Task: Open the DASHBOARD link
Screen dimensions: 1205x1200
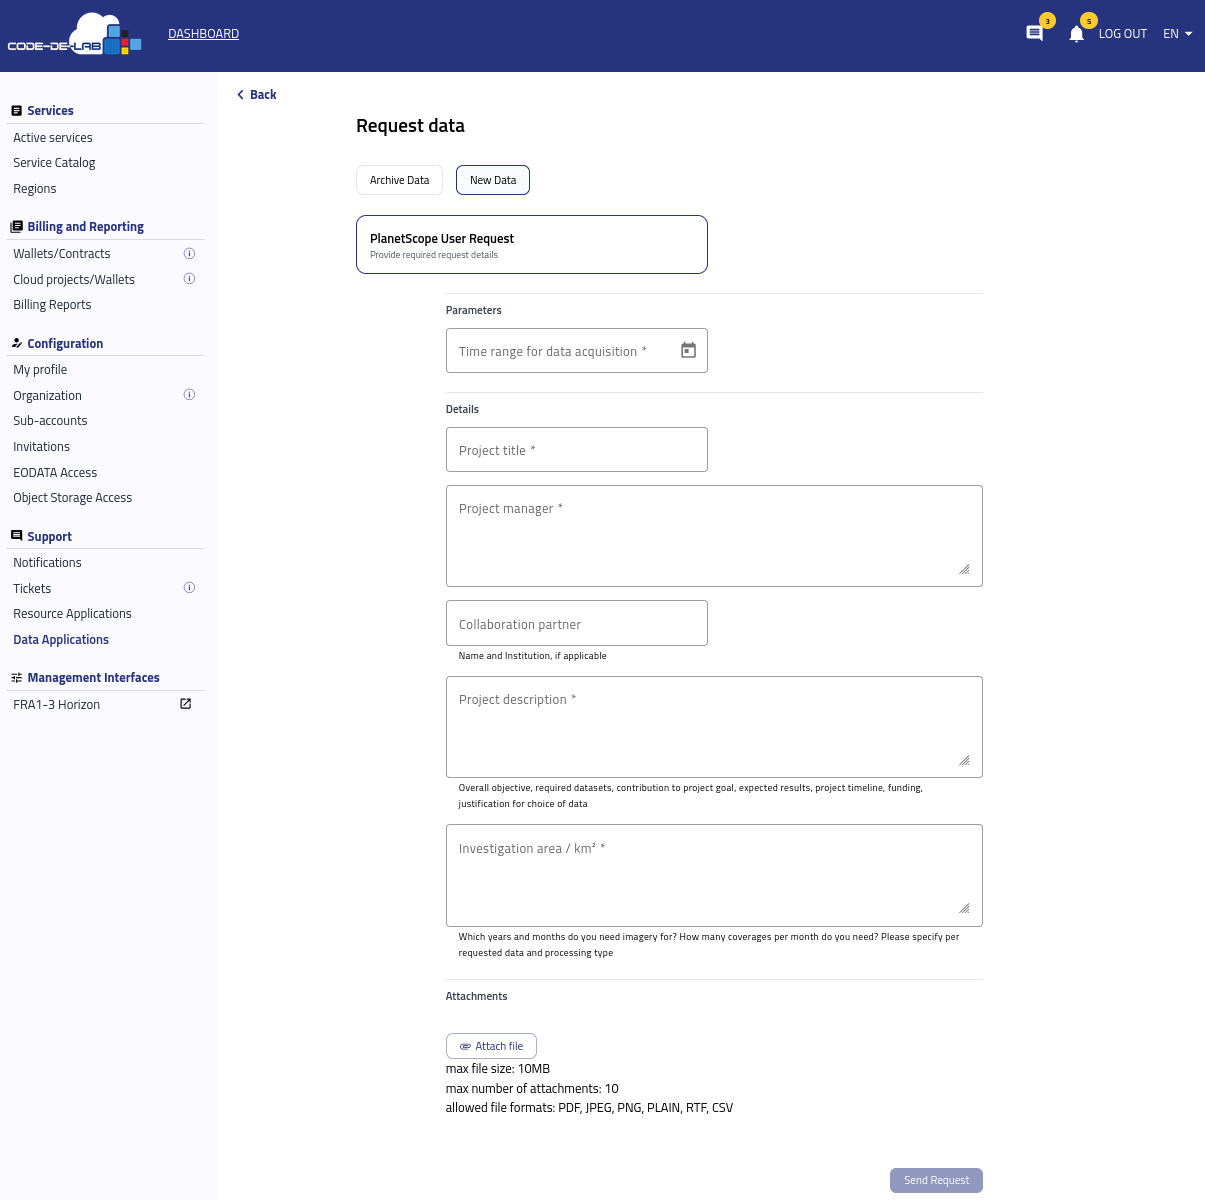Action: (x=203, y=34)
